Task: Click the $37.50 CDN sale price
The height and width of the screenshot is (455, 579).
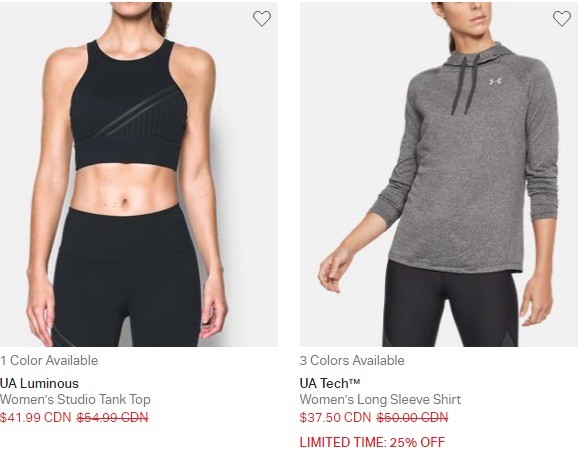Action: point(335,417)
